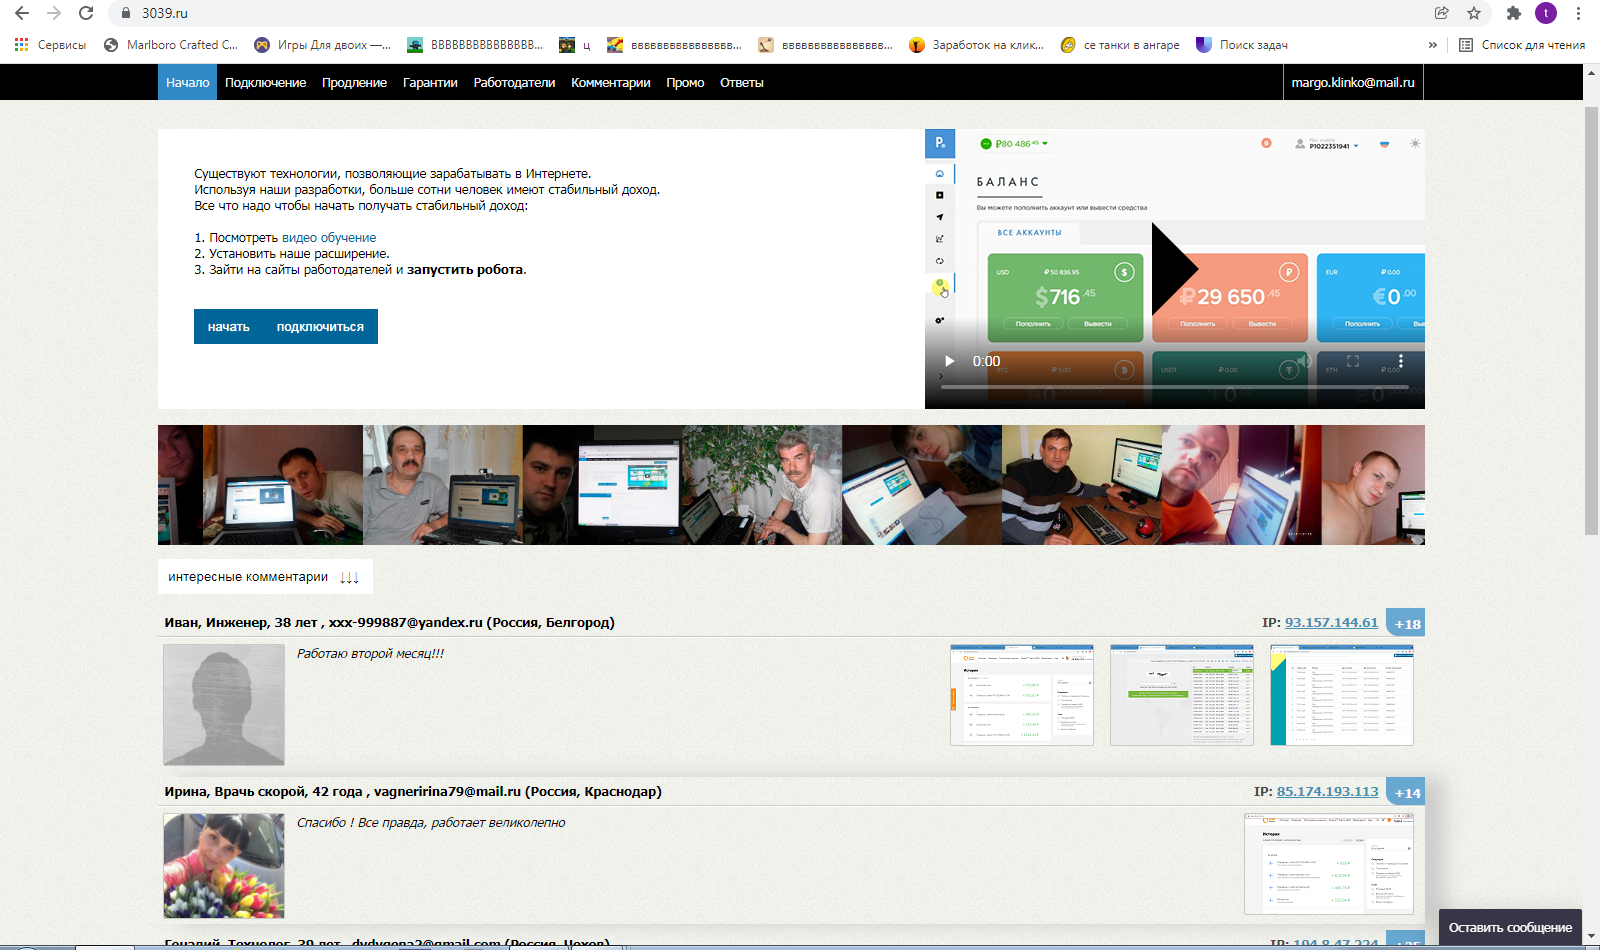Follow the 'видео обучение' link

[x=329, y=238]
